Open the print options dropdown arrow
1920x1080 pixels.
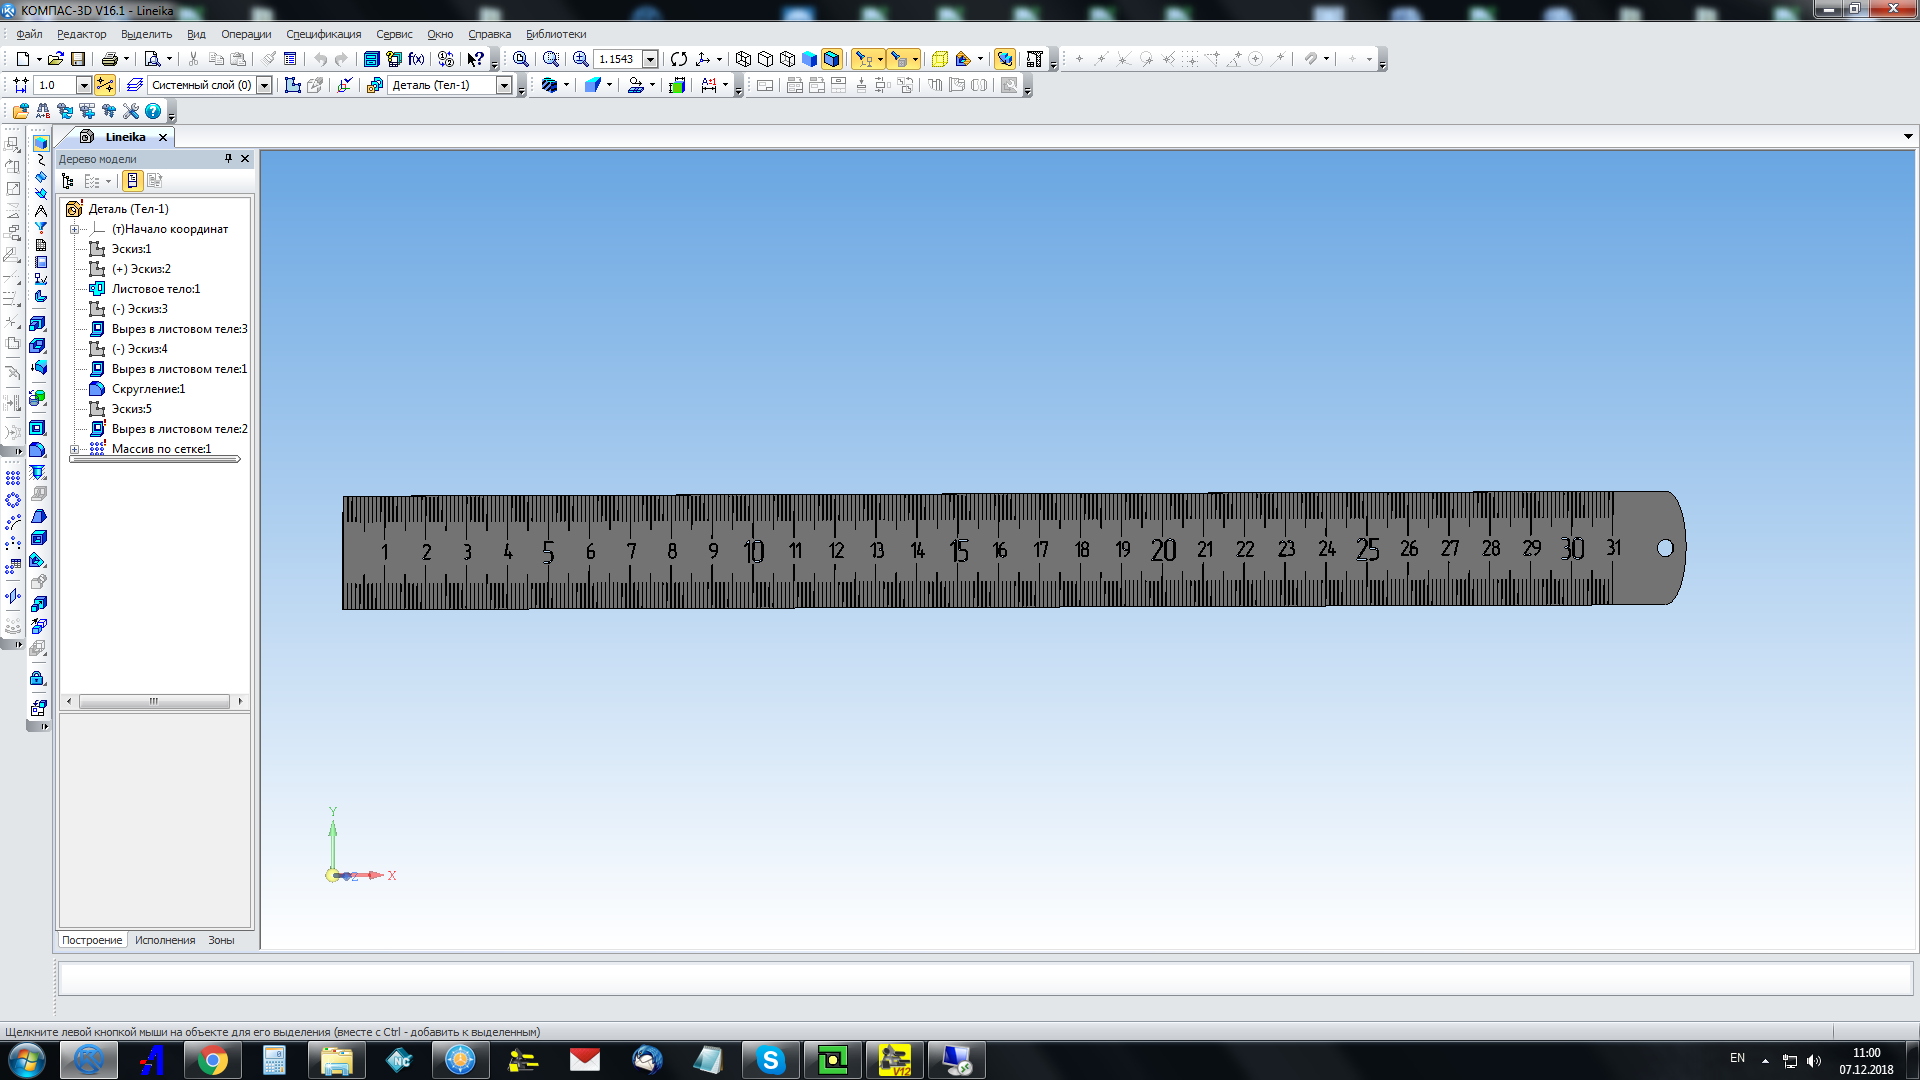pos(126,59)
